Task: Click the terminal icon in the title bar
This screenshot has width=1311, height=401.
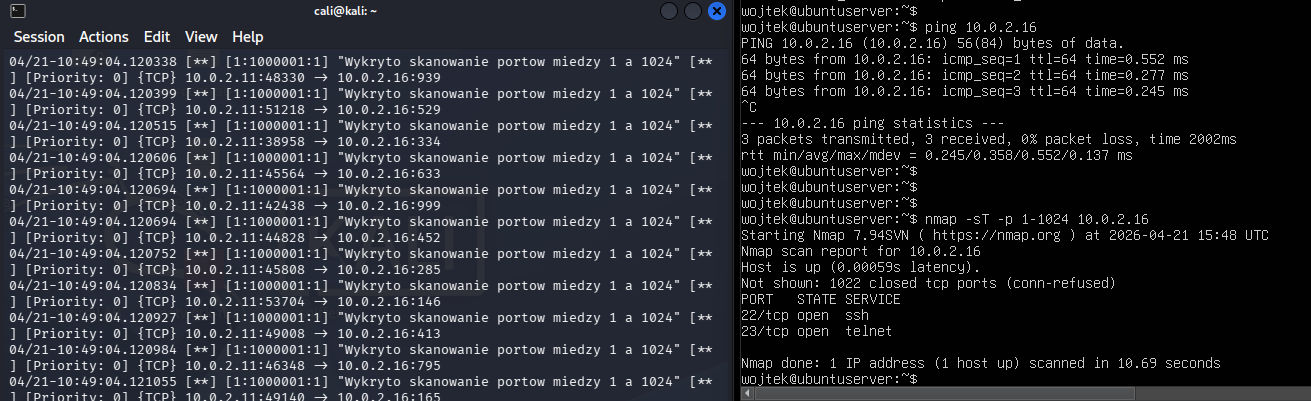Action: [17, 11]
